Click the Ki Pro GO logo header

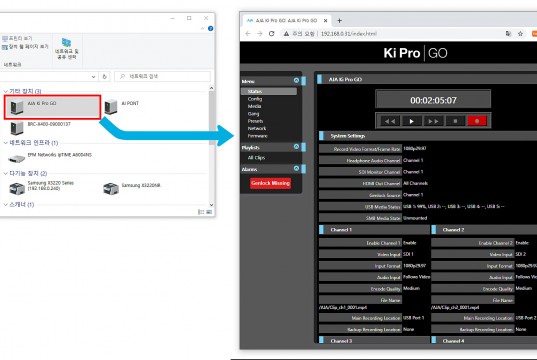click(x=415, y=53)
